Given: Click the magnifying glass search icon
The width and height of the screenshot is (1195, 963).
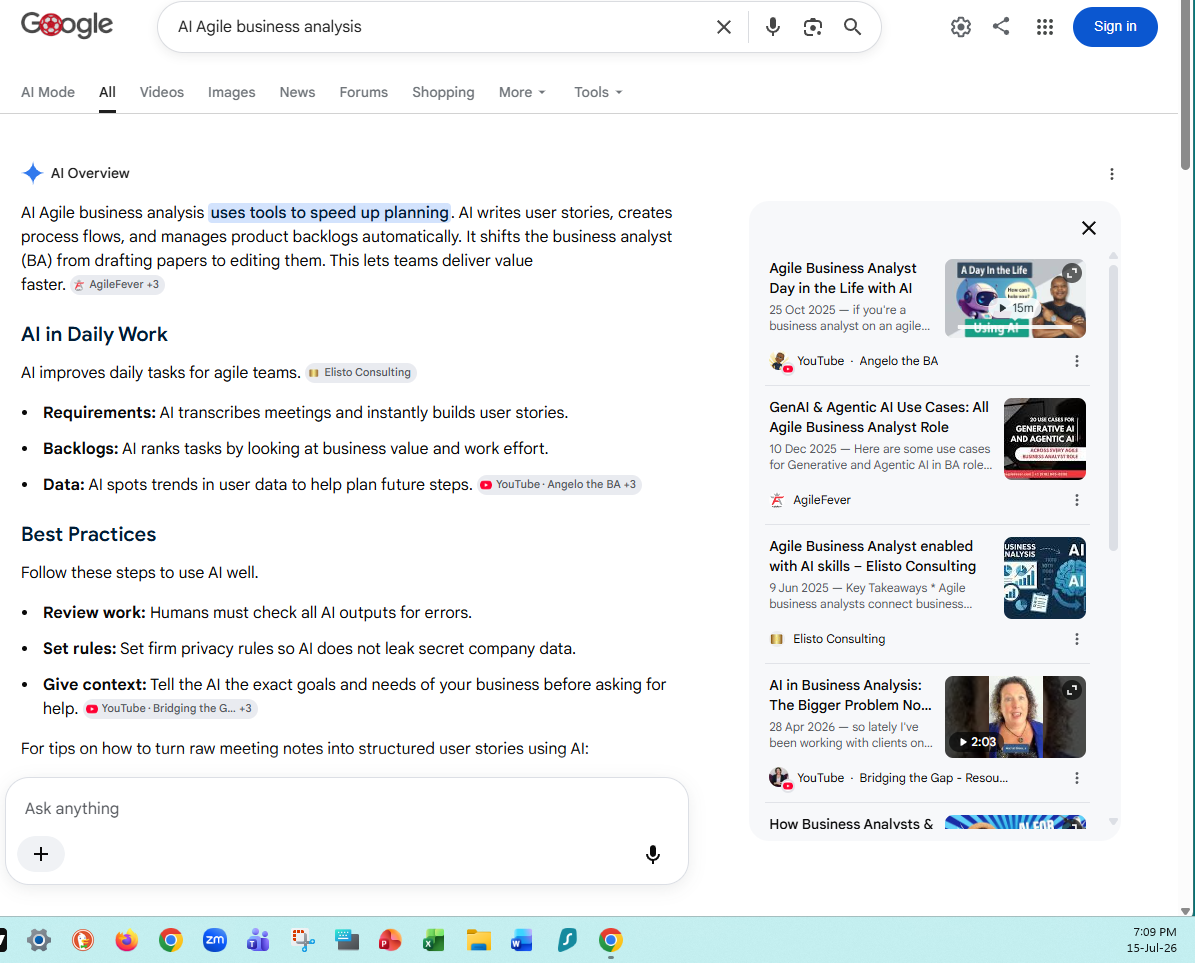Looking at the screenshot, I should (x=852, y=27).
